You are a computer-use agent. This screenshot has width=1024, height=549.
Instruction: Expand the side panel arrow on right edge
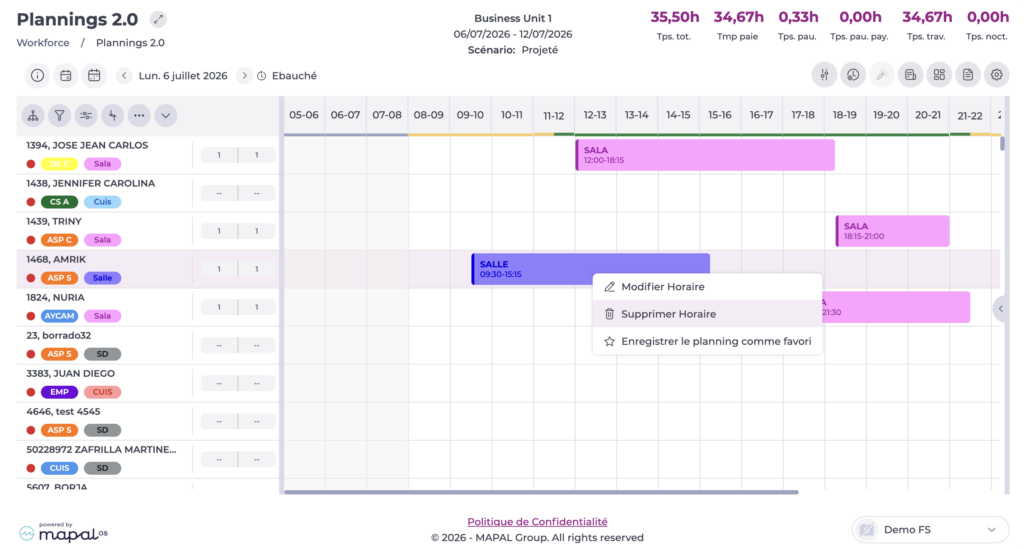click(x=1000, y=309)
